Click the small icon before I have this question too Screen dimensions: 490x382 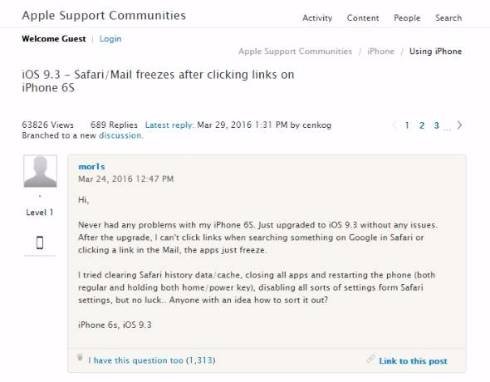click(80, 358)
